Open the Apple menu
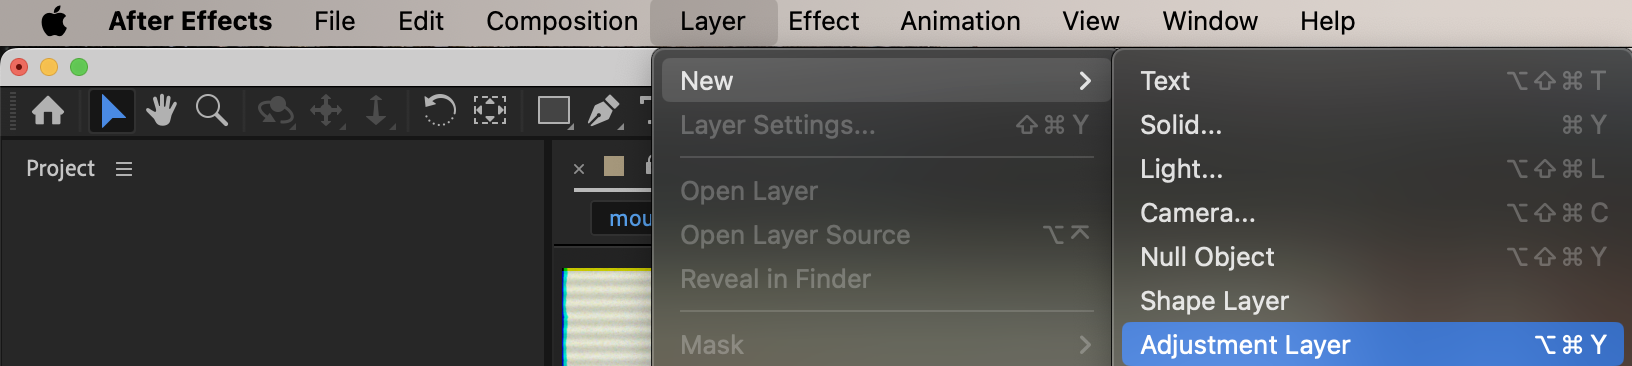 pyautogui.click(x=54, y=21)
